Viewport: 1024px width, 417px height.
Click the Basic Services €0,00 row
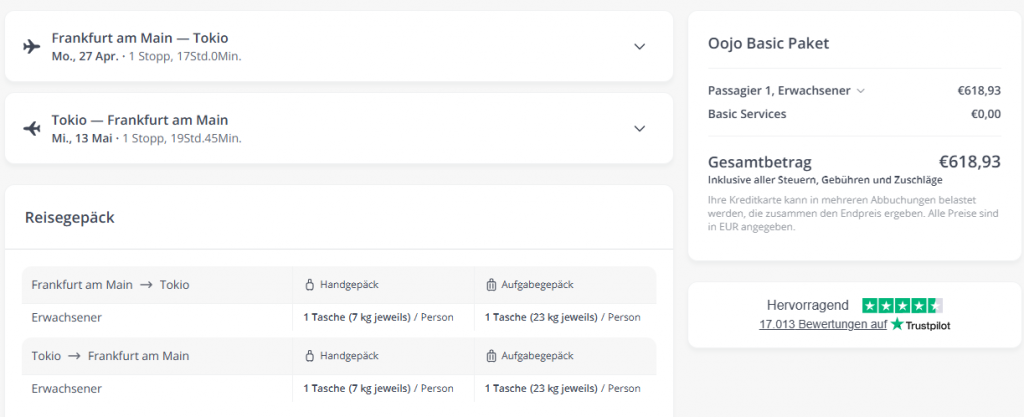[x=853, y=114]
